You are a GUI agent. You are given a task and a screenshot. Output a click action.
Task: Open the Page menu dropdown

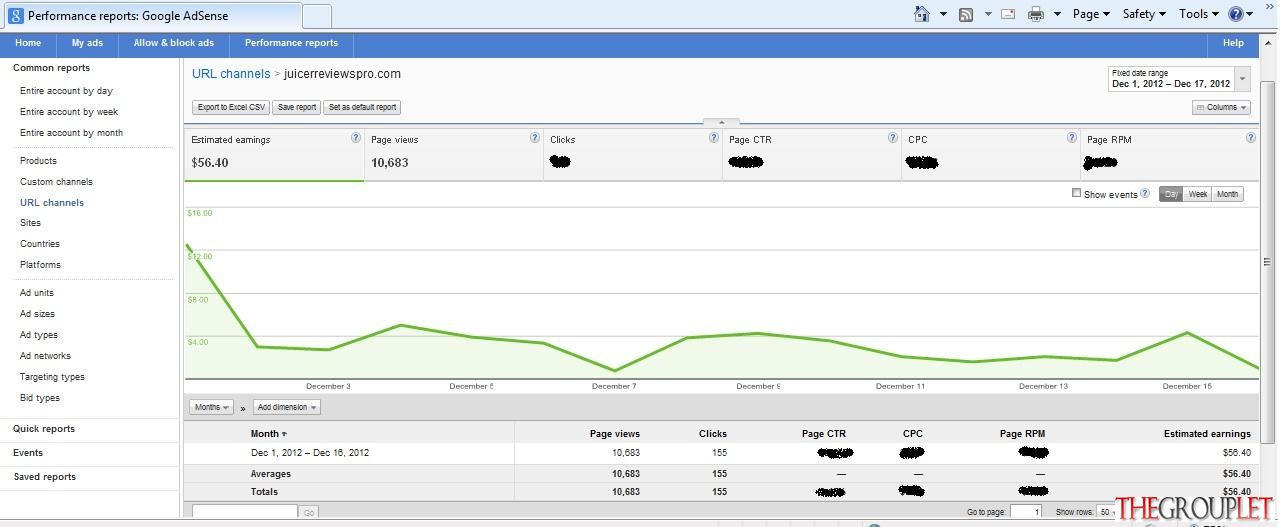click(1091, 14)
